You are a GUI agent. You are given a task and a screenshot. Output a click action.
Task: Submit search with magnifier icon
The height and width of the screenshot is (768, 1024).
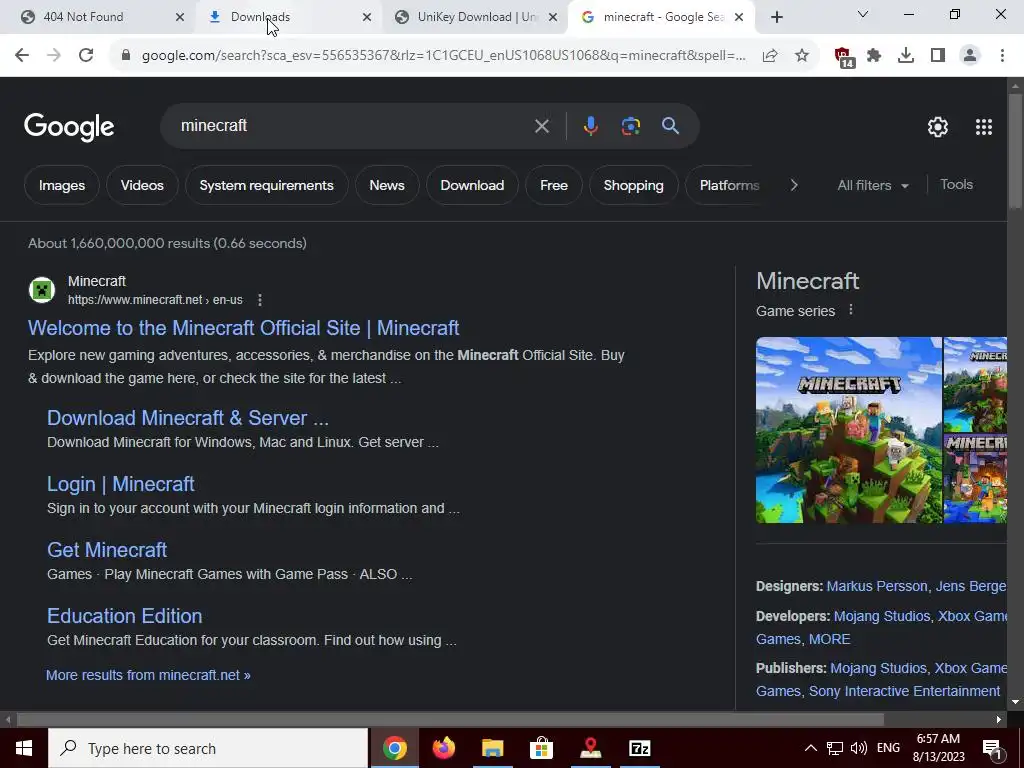(x=670, y=126)
